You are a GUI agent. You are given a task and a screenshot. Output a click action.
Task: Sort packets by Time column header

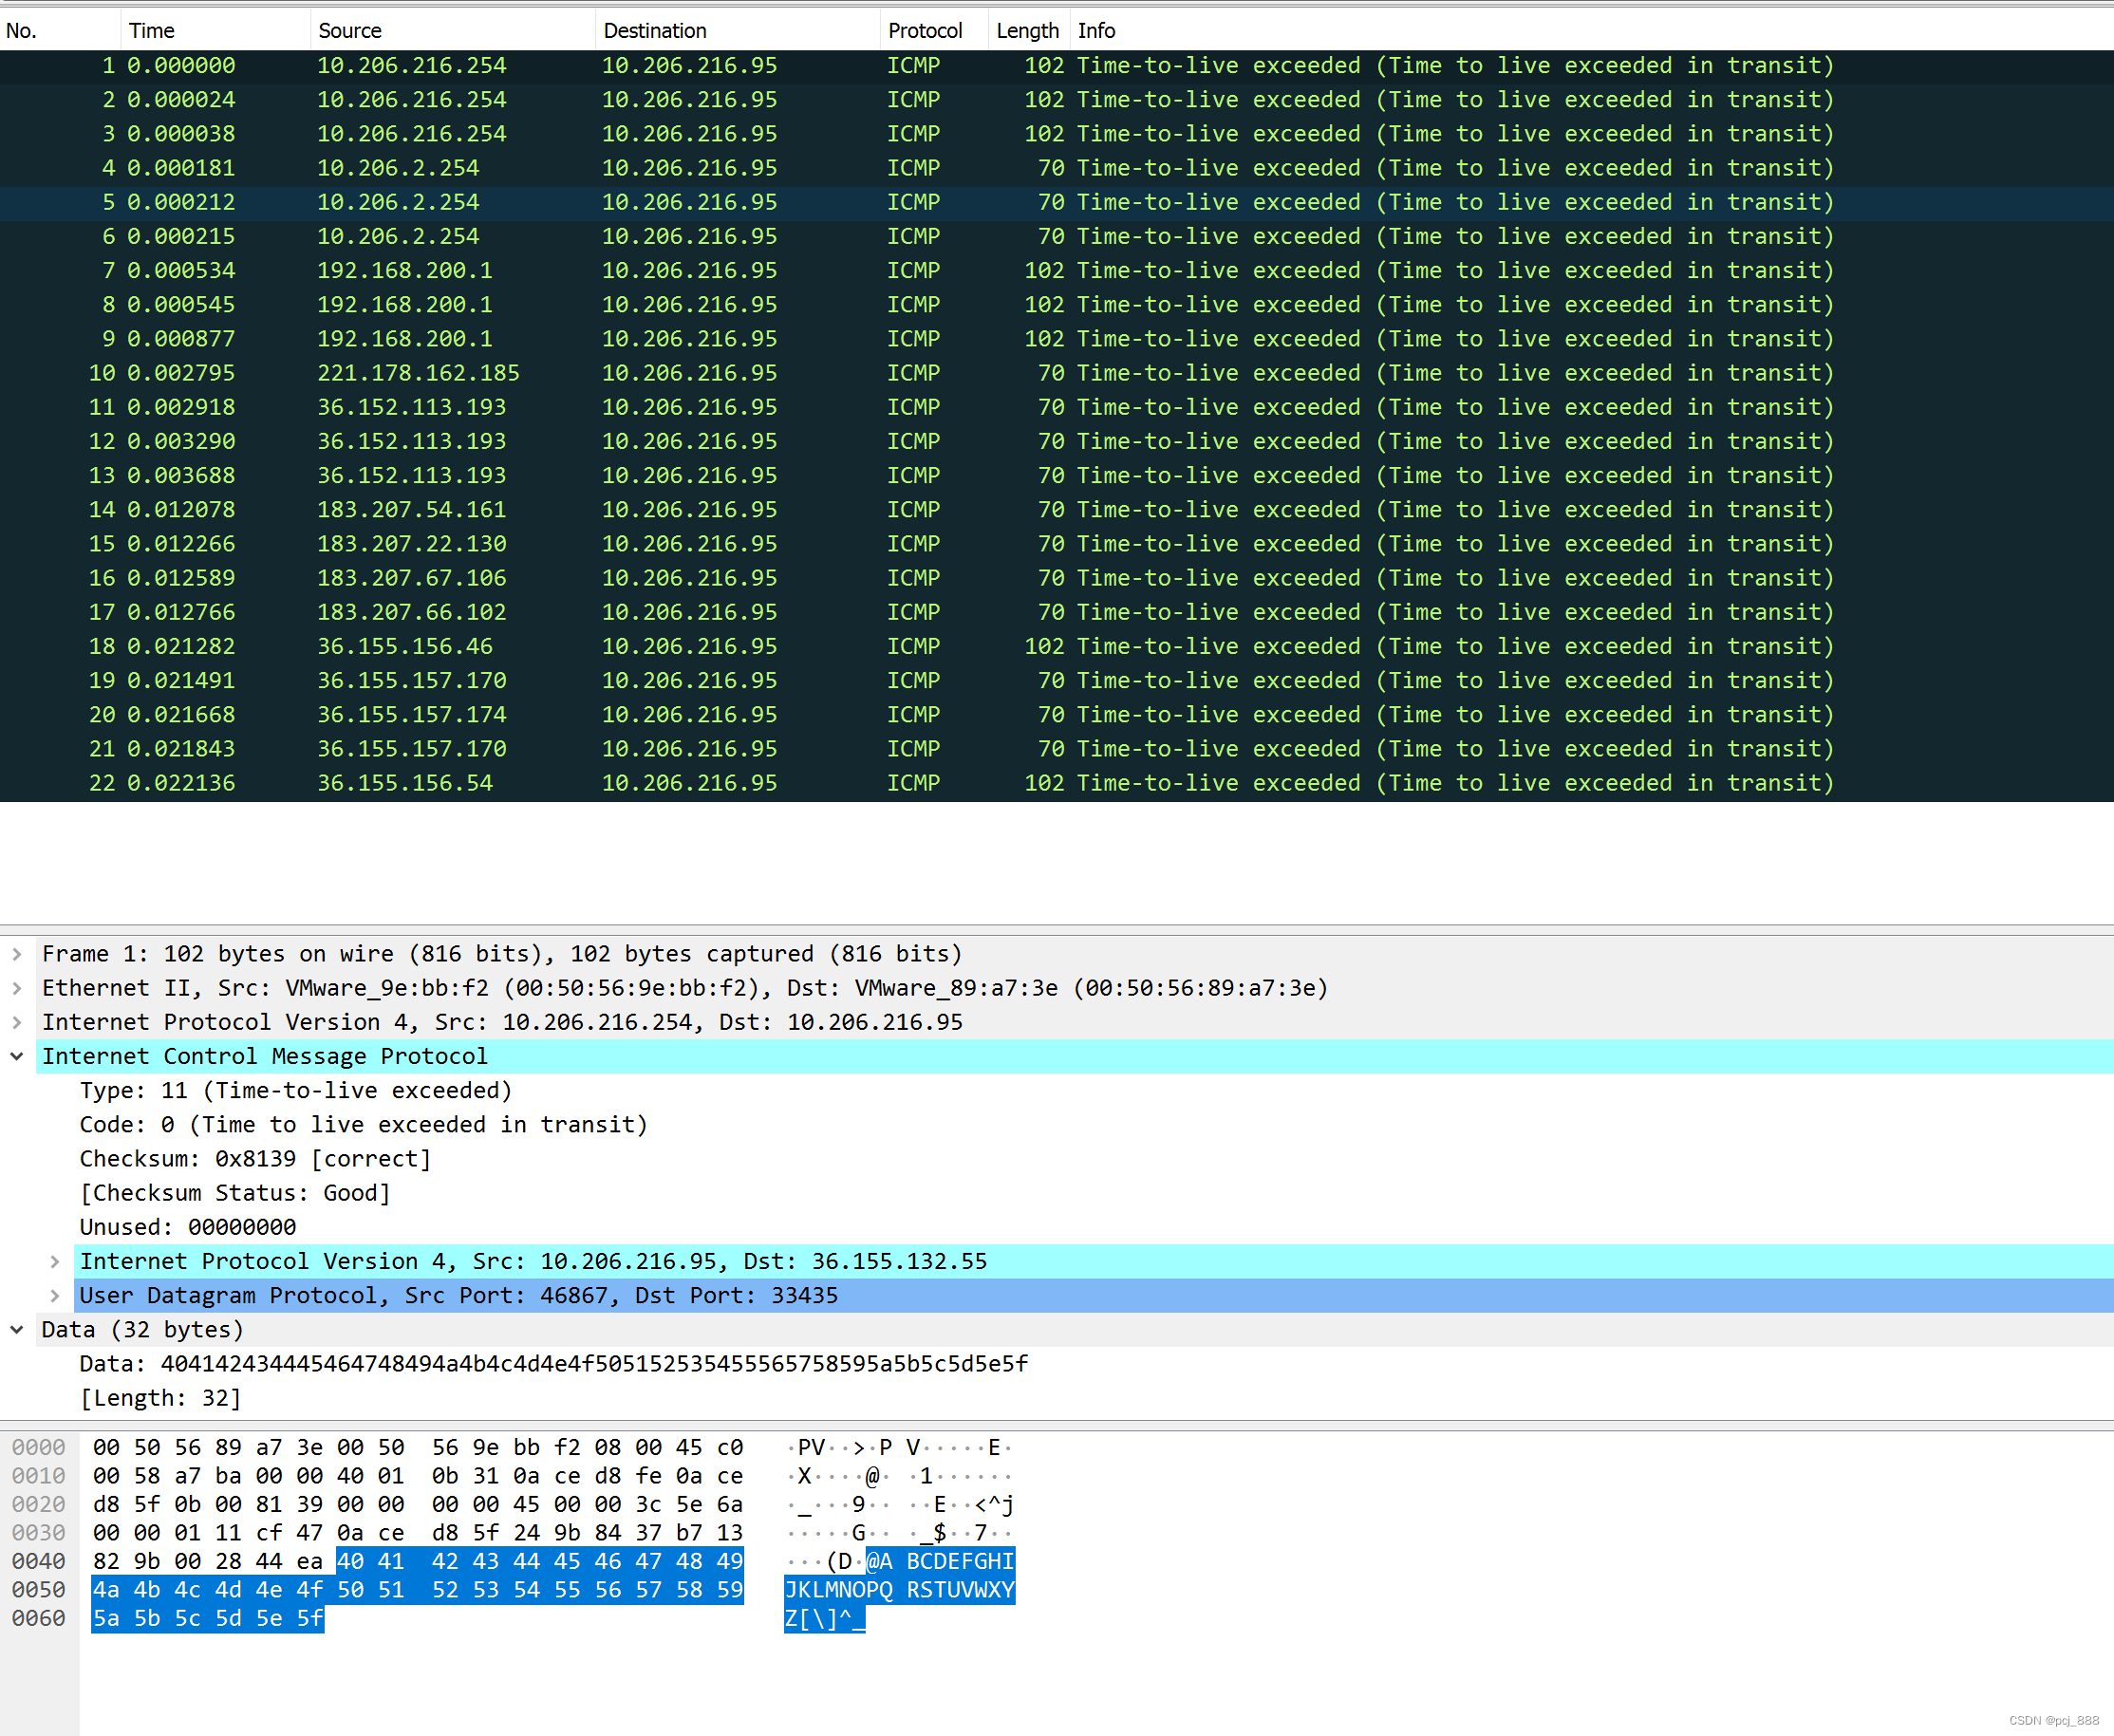coord(152,31)
